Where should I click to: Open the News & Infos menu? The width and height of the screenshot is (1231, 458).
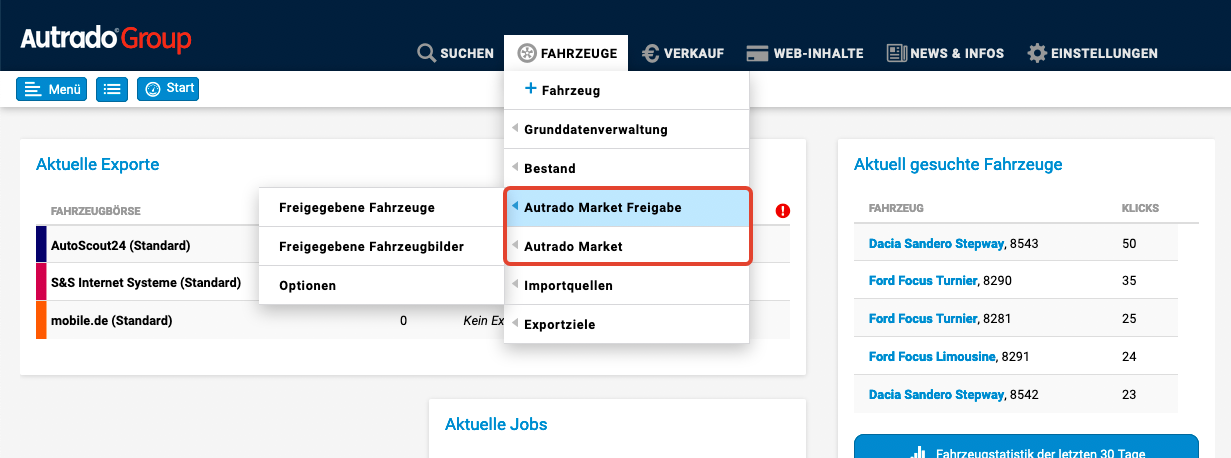945,53
